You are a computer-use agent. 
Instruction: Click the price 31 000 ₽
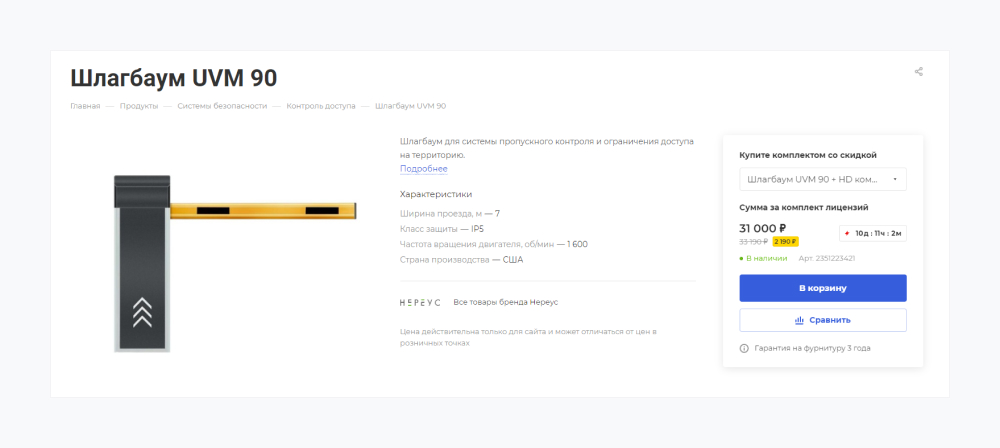(762, 228)
